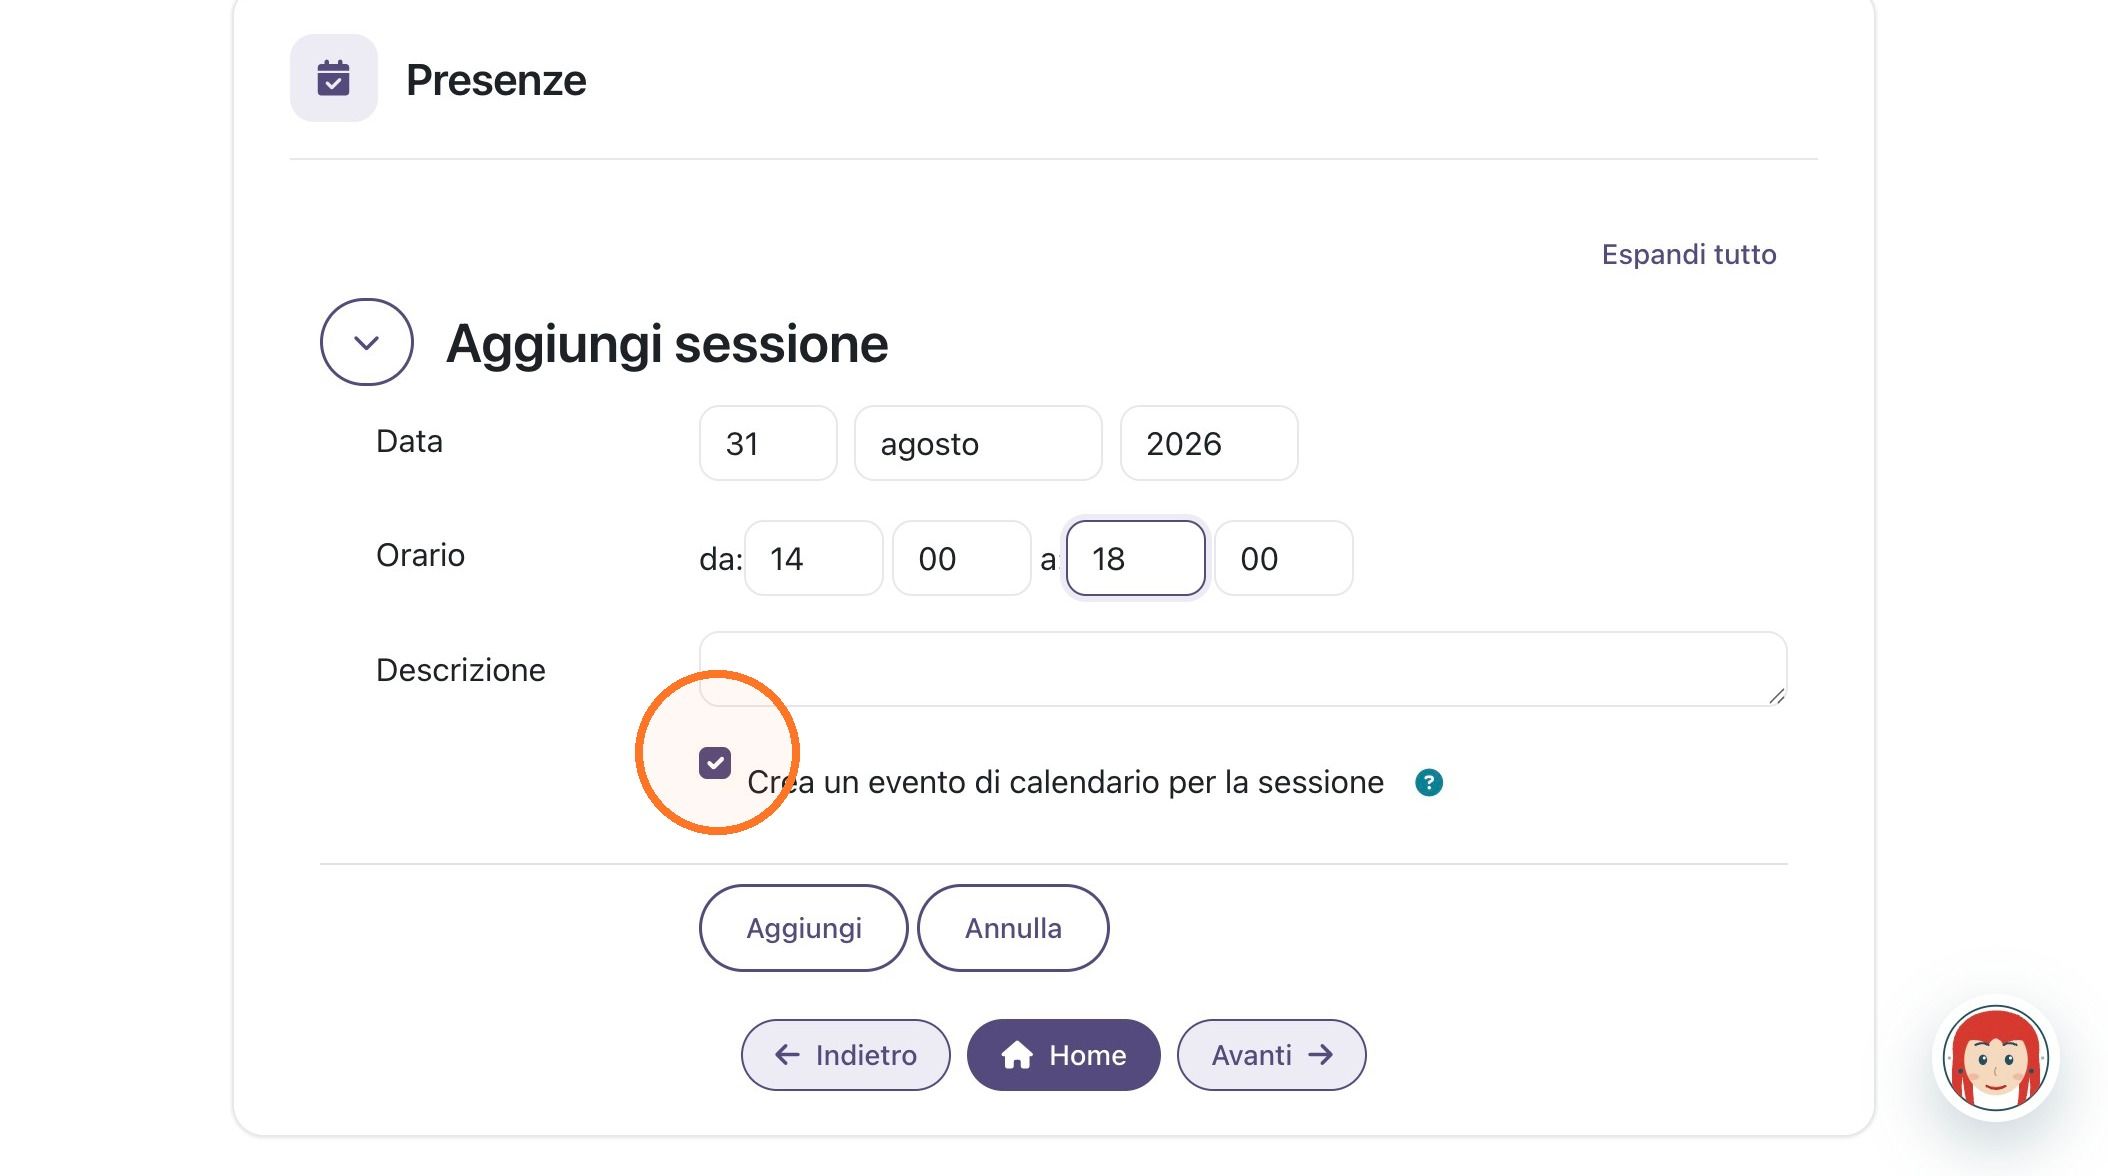The image size is (2108, 1176).
Task: Grab the Descrizione resize handle
Action: 1776,696
